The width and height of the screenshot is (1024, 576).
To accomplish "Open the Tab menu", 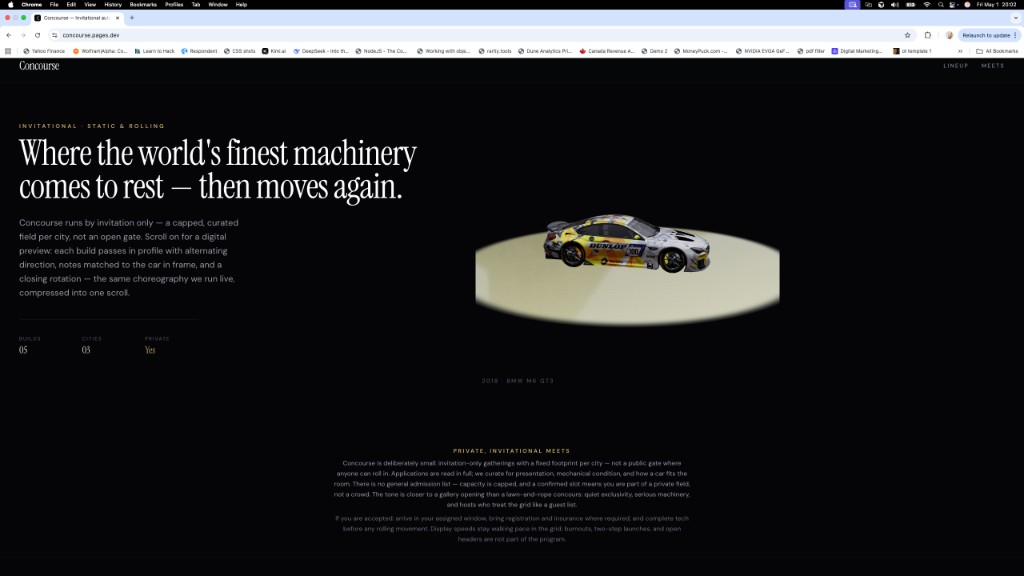I will (x=196, y=5).
